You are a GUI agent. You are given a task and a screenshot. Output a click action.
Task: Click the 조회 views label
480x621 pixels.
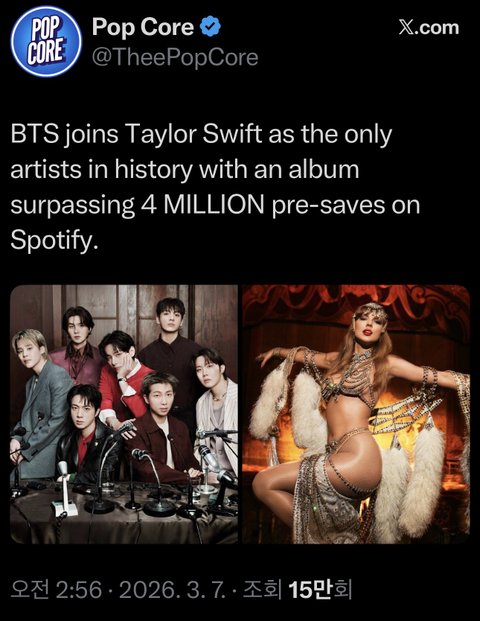262,589
